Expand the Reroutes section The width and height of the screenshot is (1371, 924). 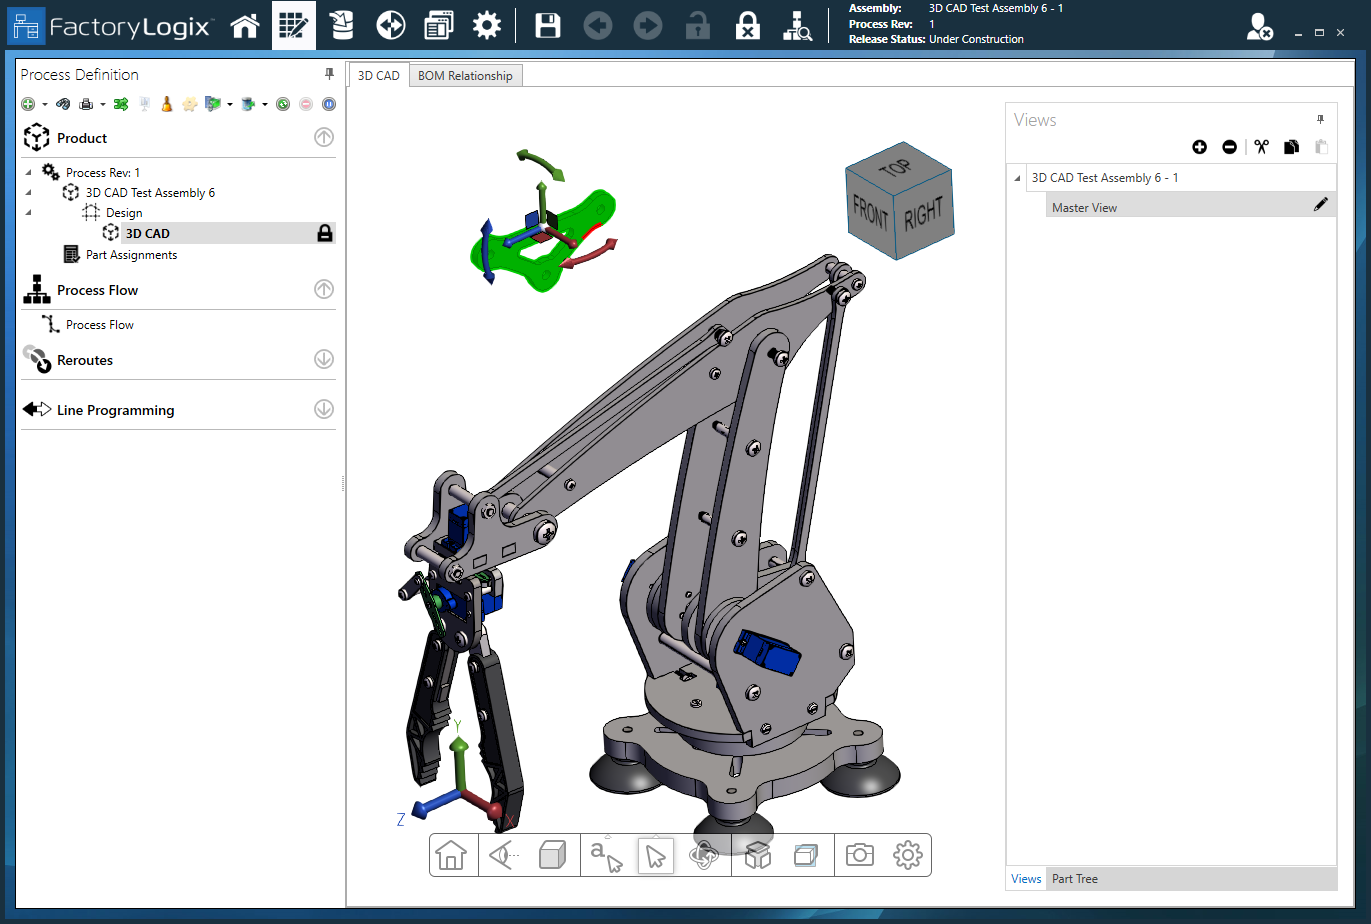click(x=324, y=359)
